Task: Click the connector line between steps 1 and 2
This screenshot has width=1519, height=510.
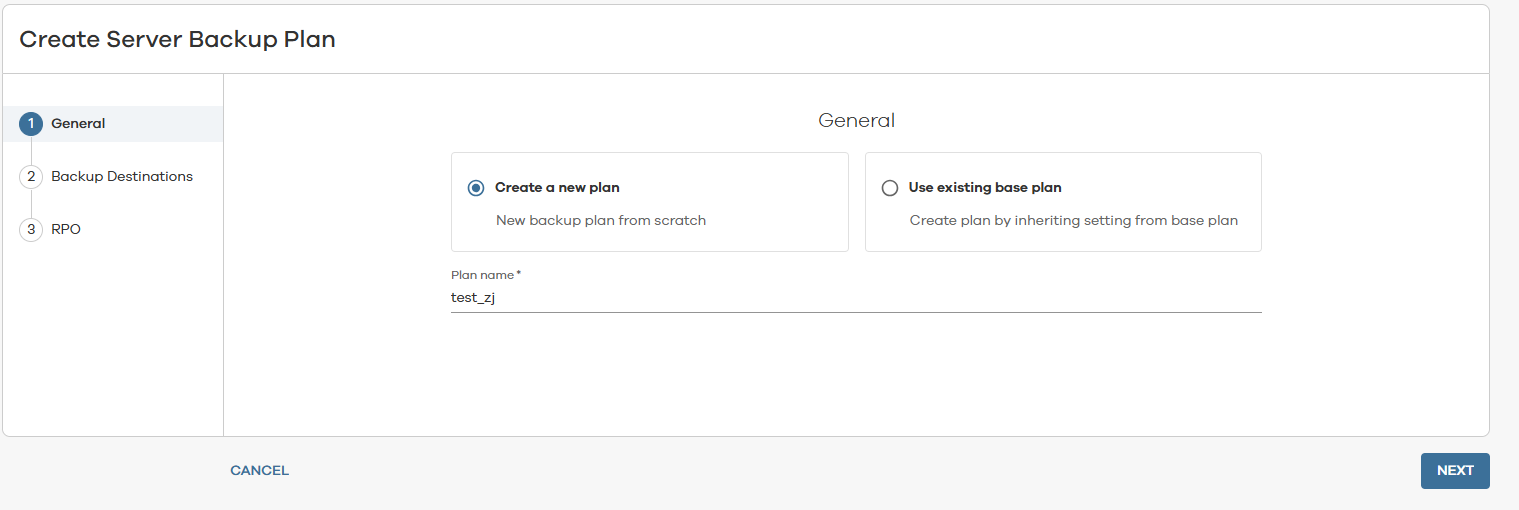Action: coord(31,150)
